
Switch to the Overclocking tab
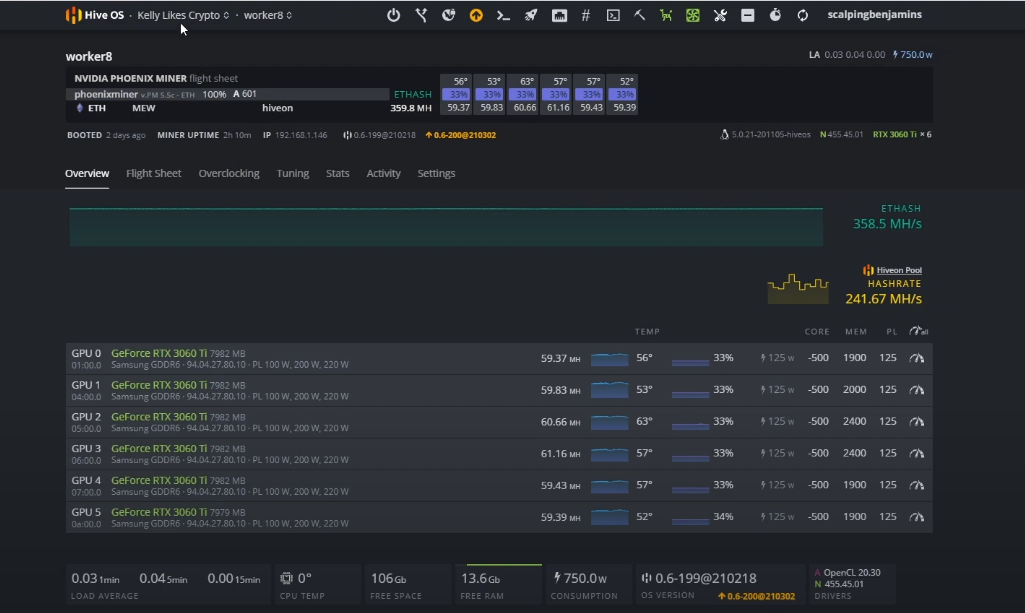(229, 173)
